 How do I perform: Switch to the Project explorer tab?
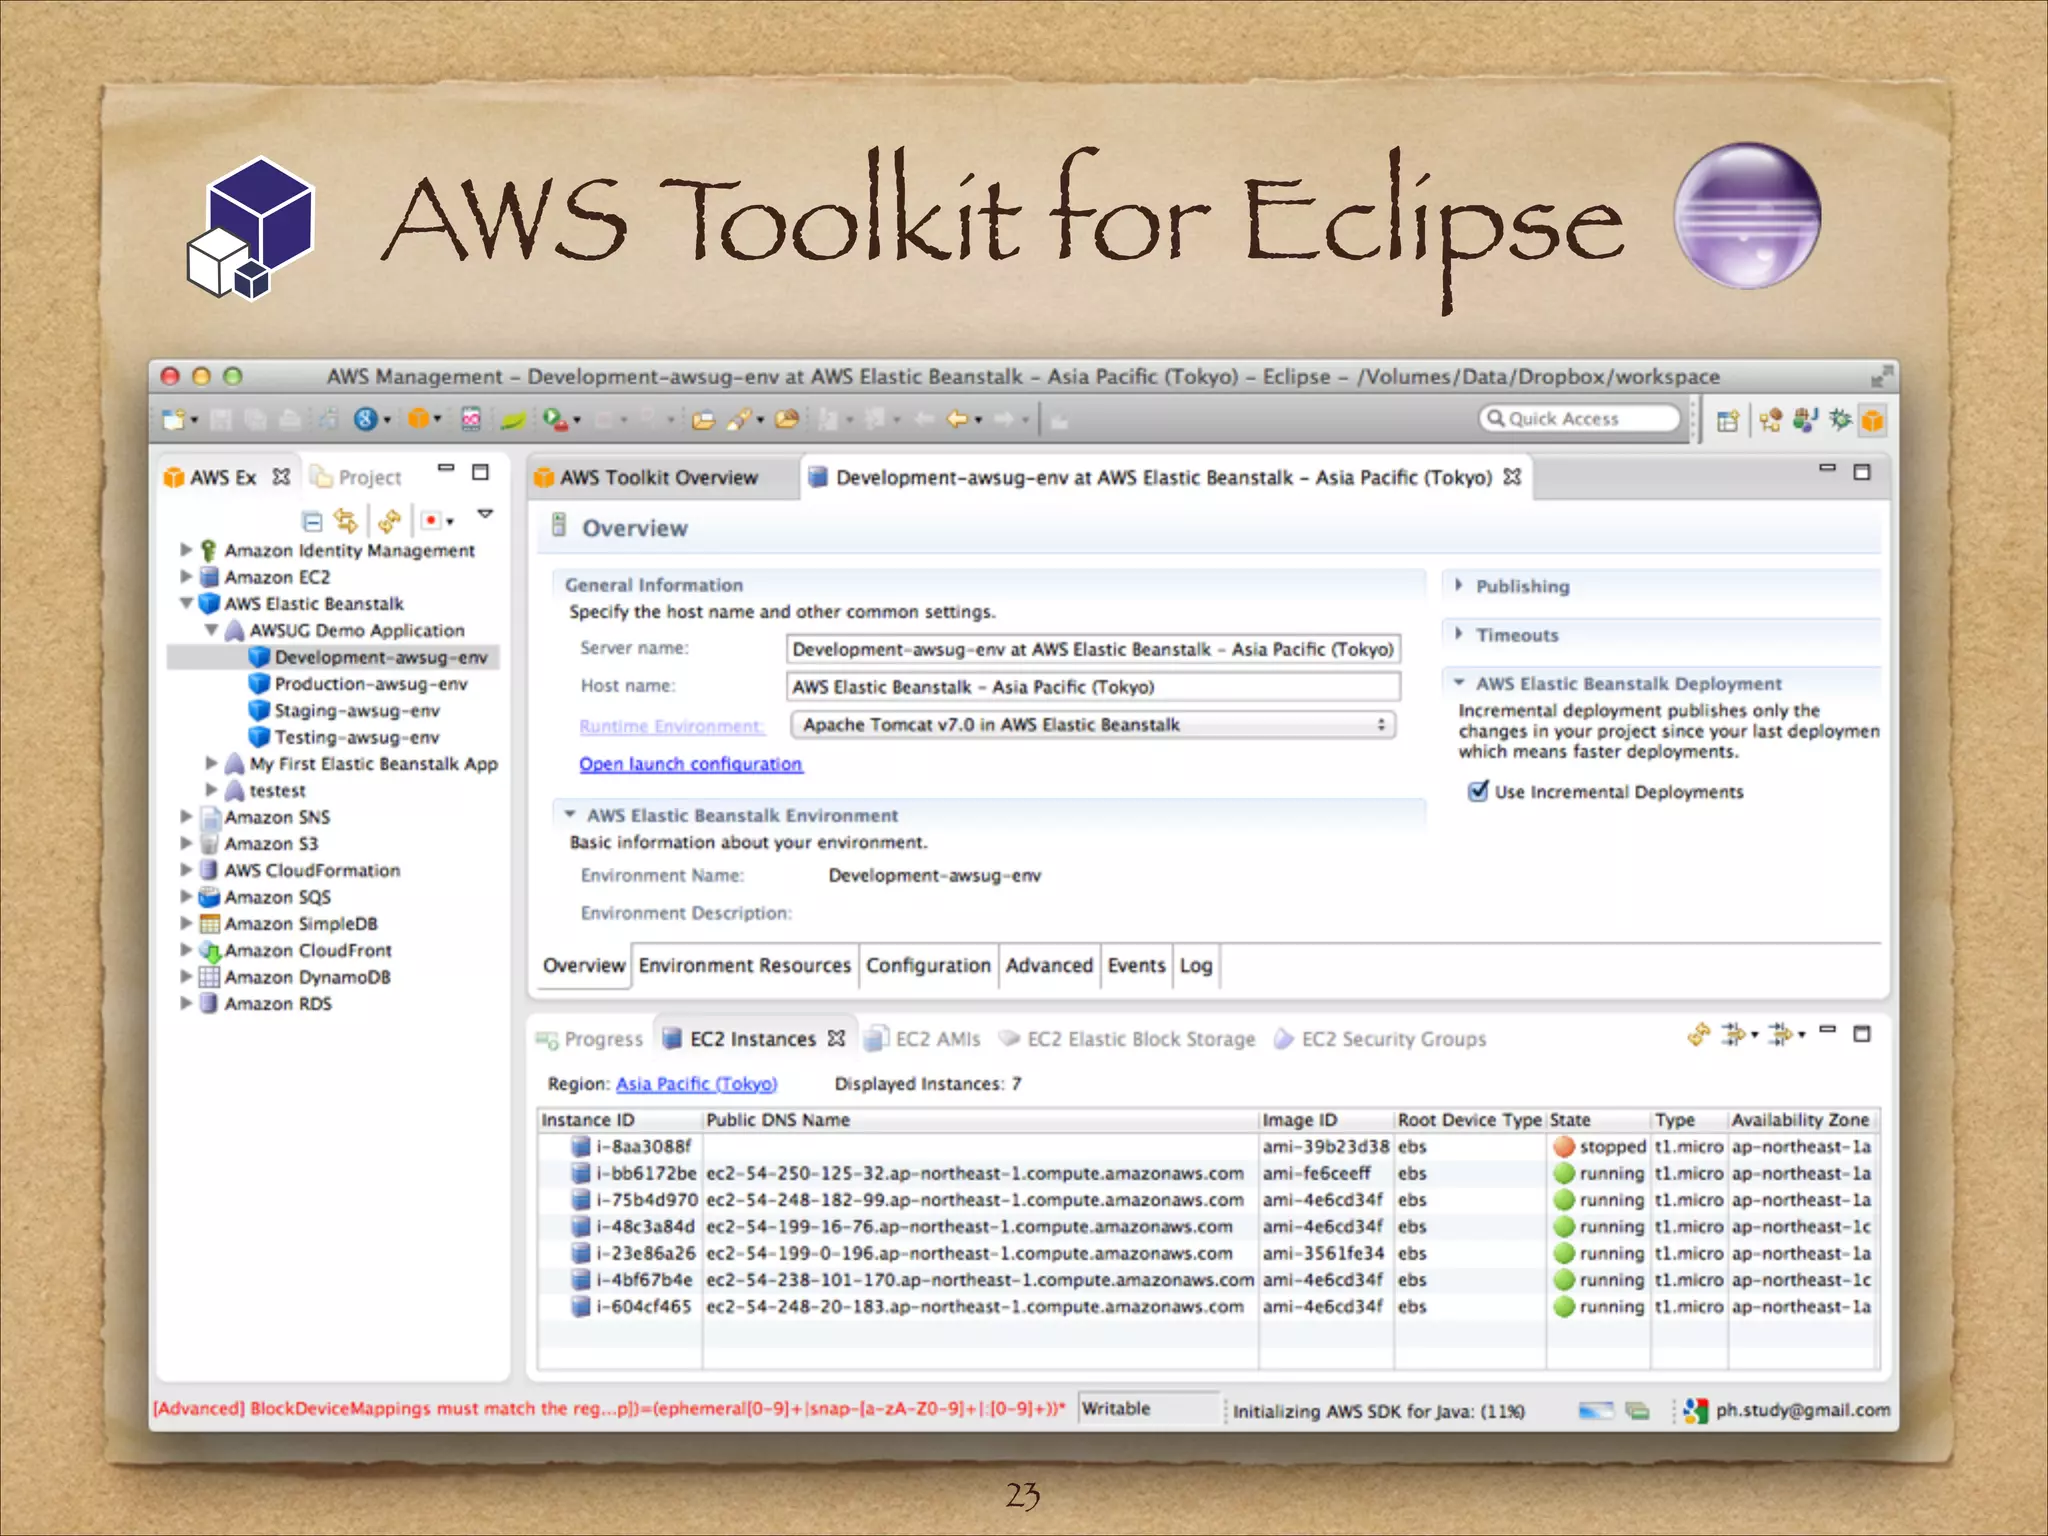pyautogui.click(x=356, y=477)
